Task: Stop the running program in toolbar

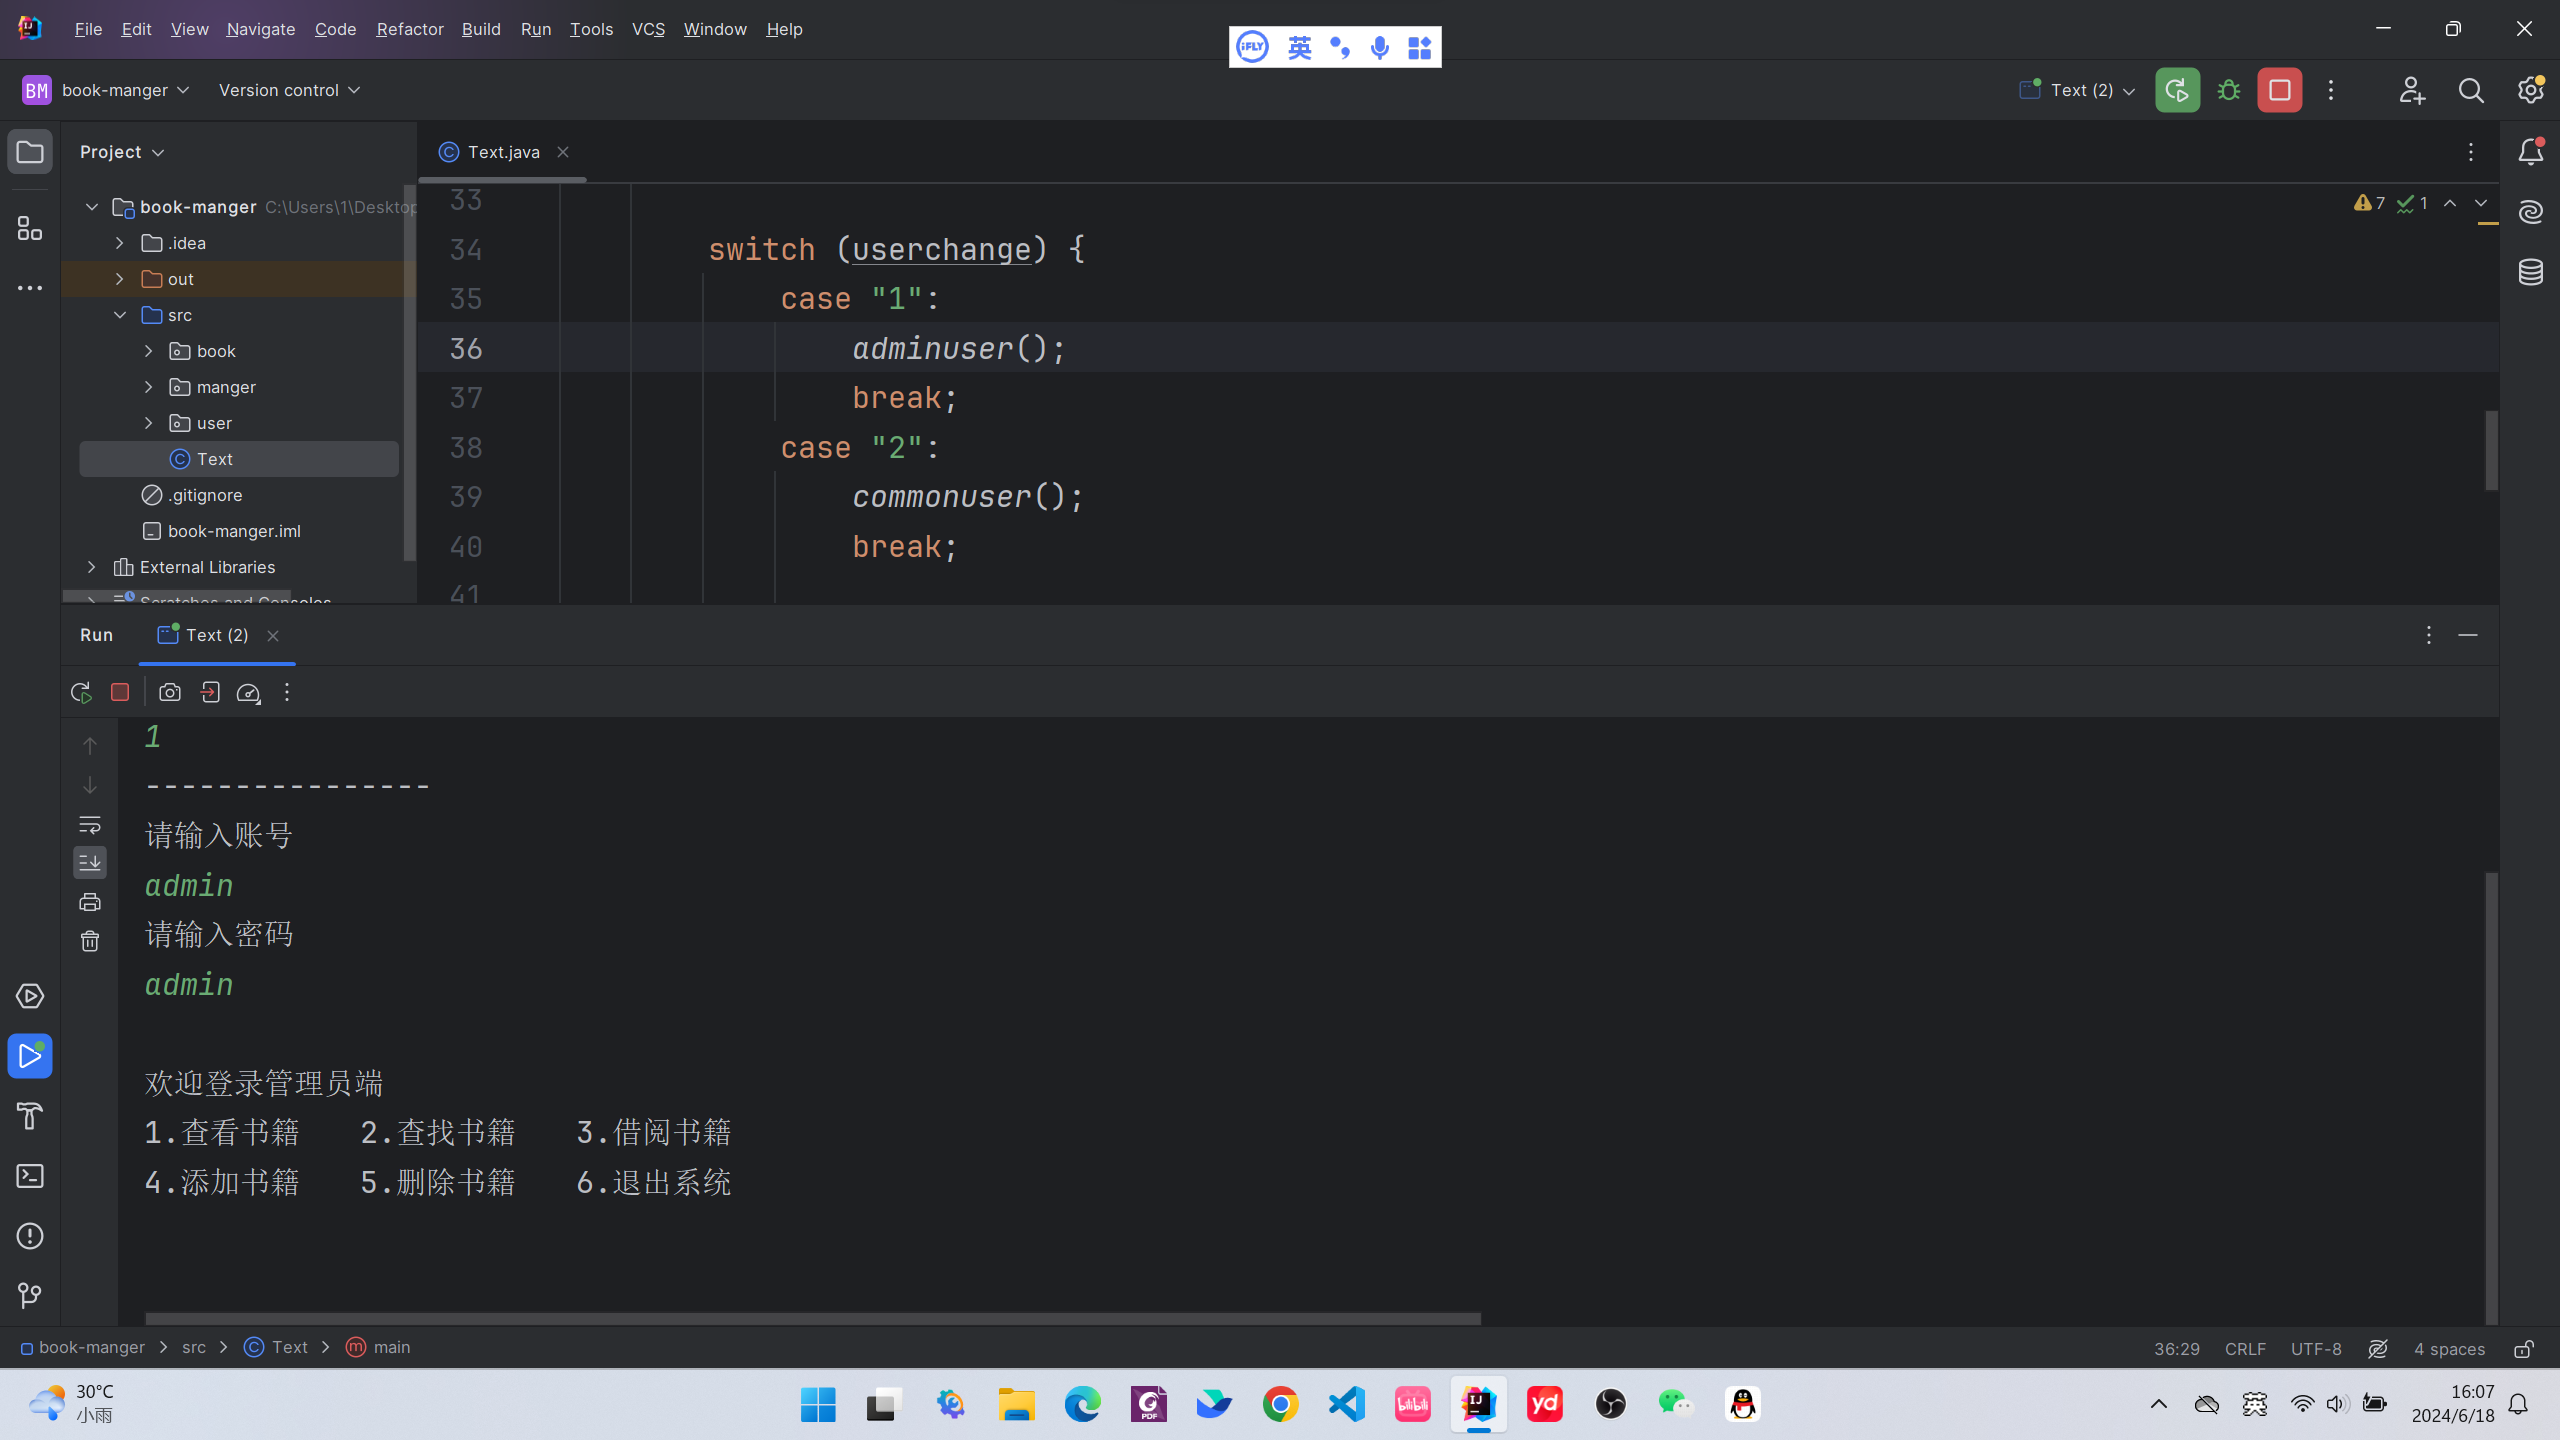Action: (2280, 90)
